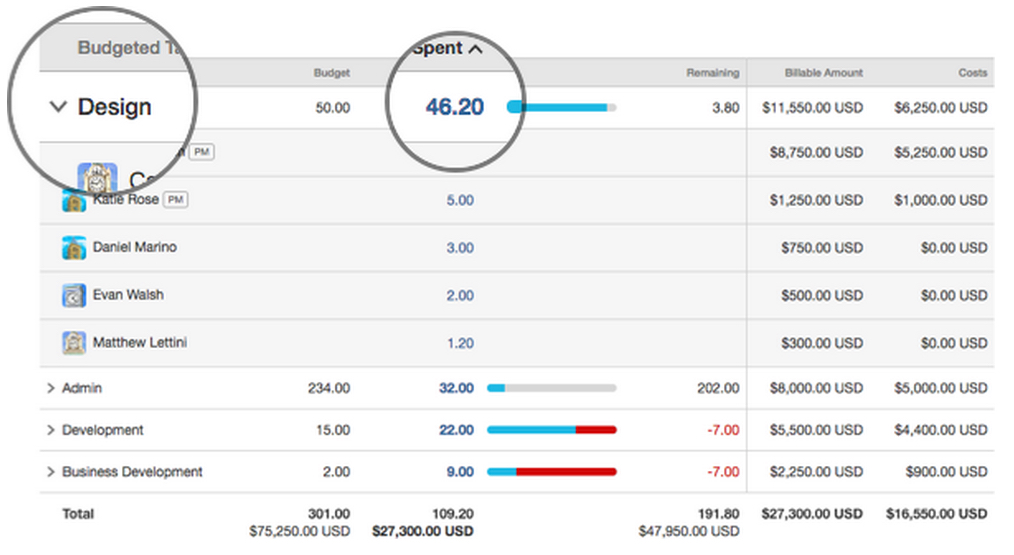Click Business Development budget value 2.00
1014x555 pixels.
point(336,472)
